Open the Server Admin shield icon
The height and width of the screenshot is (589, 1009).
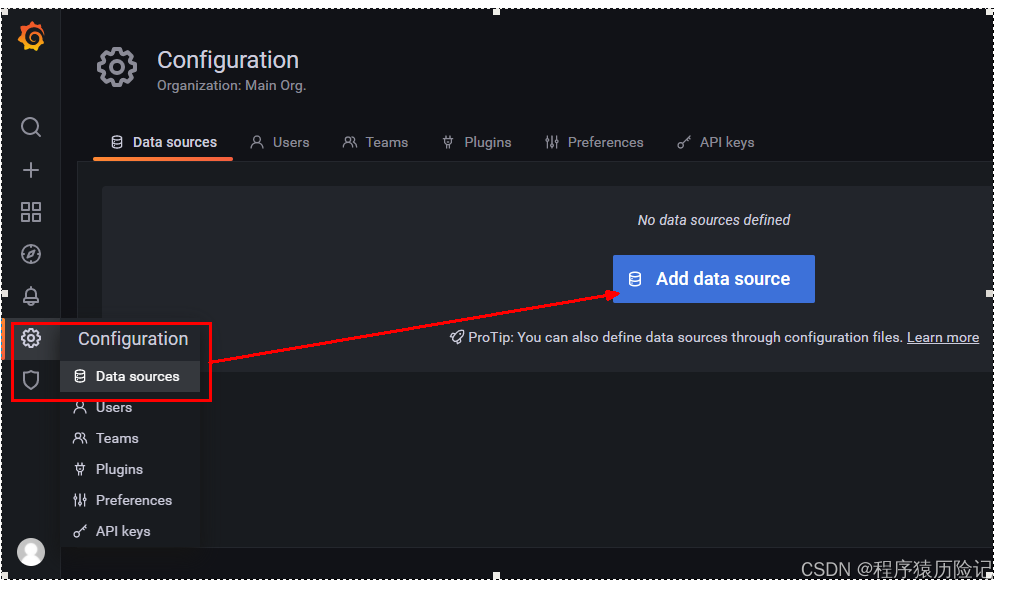(31, 380)
